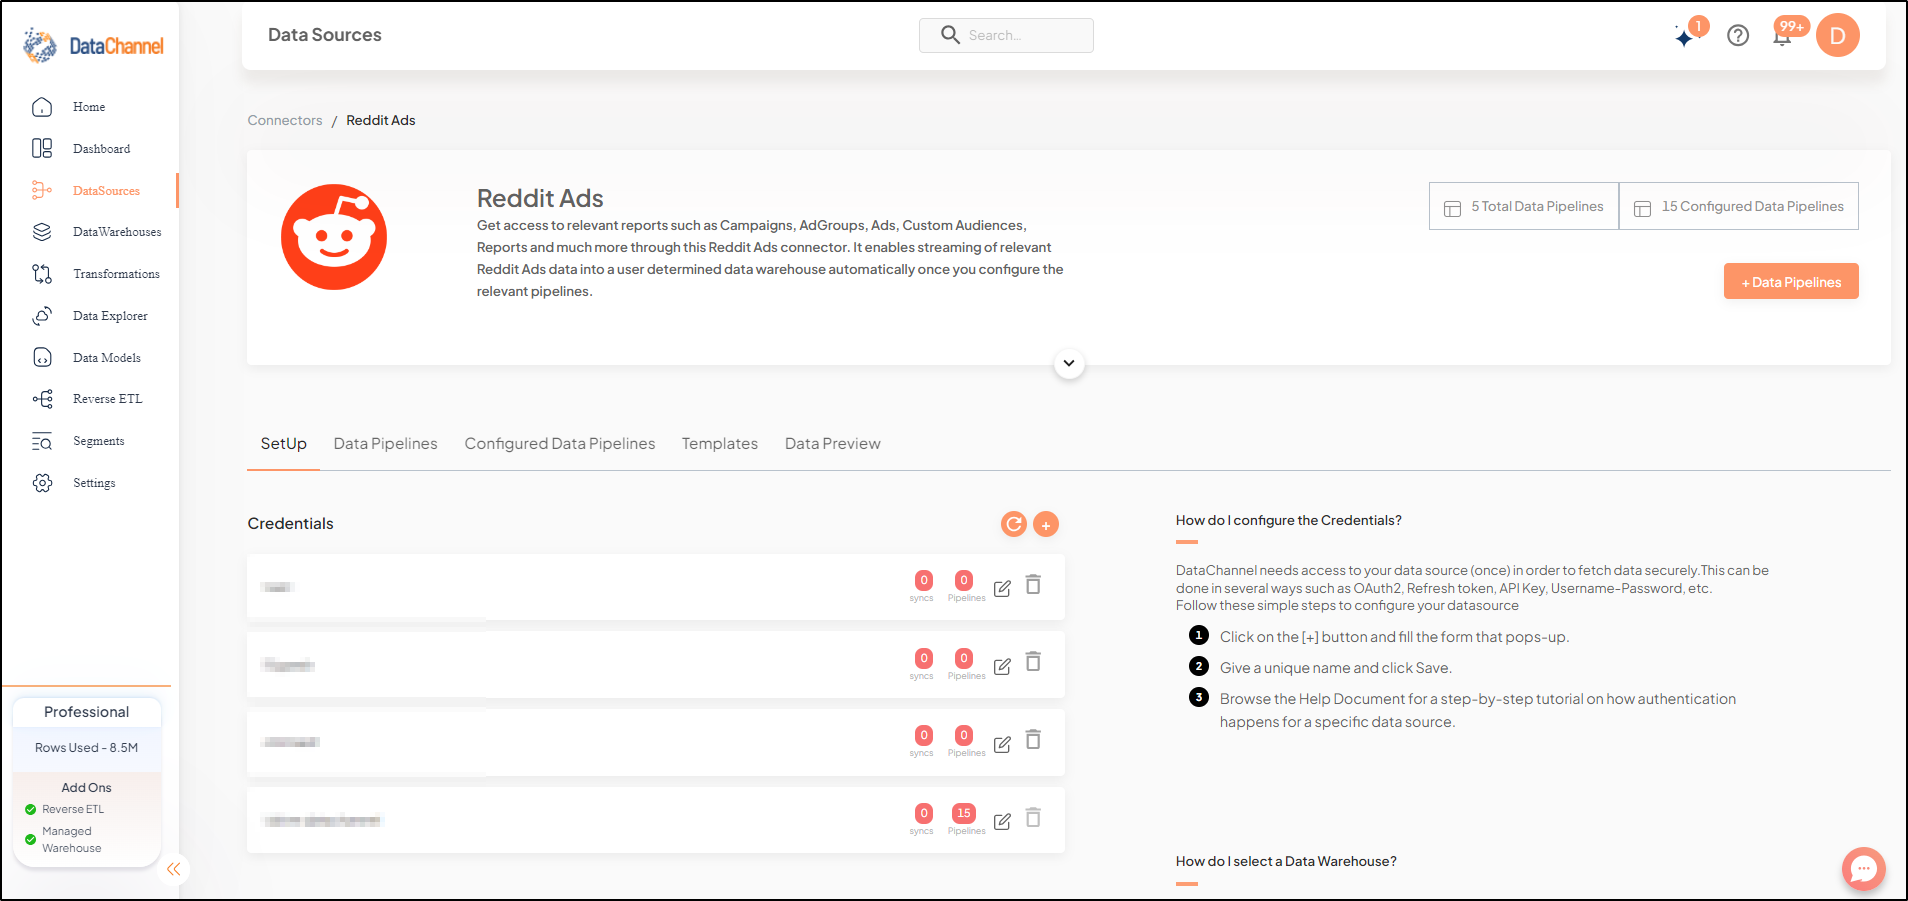The height and width of the screenshot is (901, 1908).
Task: Open the chat support bubble
Action: pos(1864,869)
